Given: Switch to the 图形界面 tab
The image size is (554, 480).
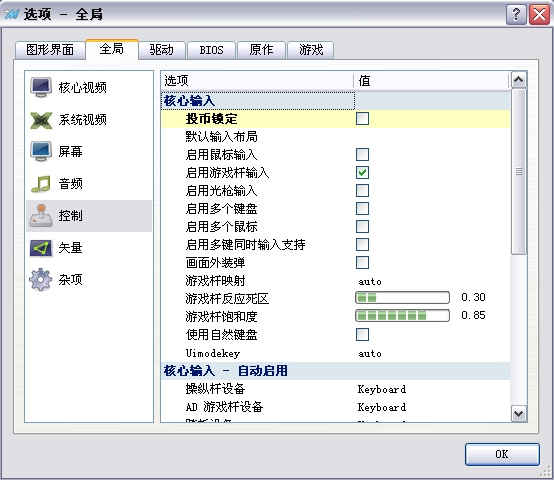Looking at the screenshot, I should pyautogui.click(x=50, y=50).
